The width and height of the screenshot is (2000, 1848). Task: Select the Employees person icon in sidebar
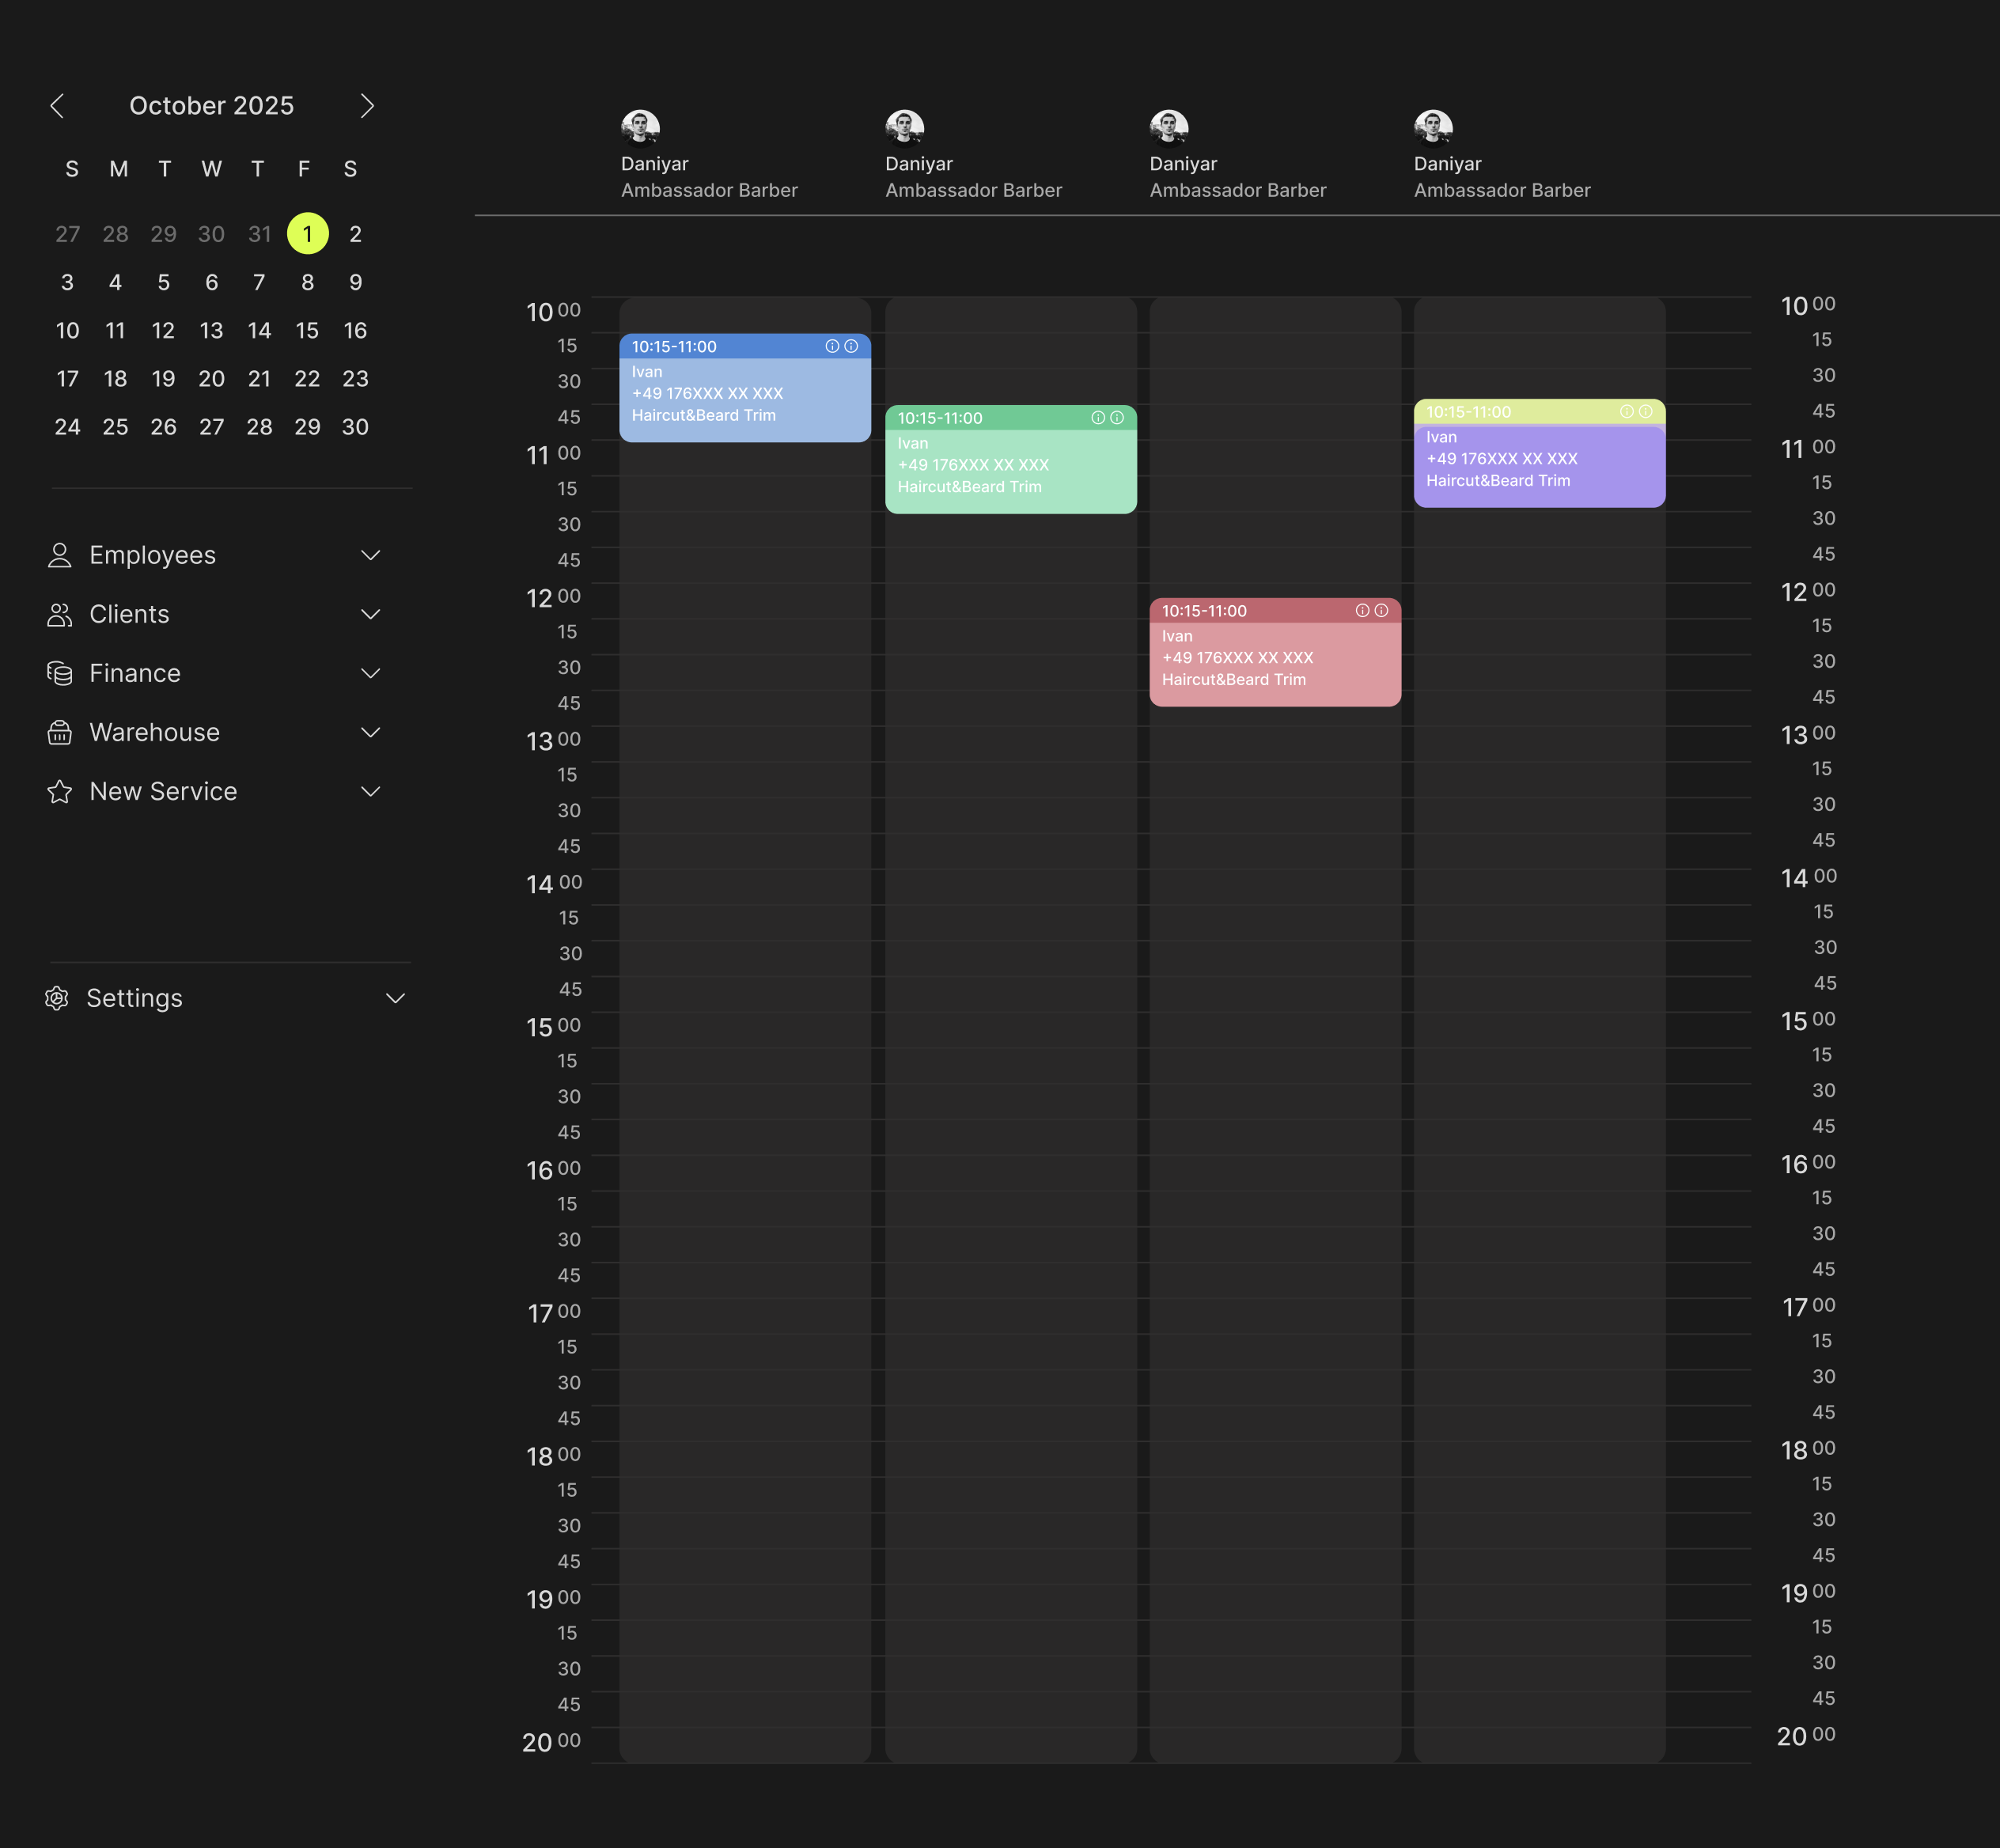click(59, 555)
